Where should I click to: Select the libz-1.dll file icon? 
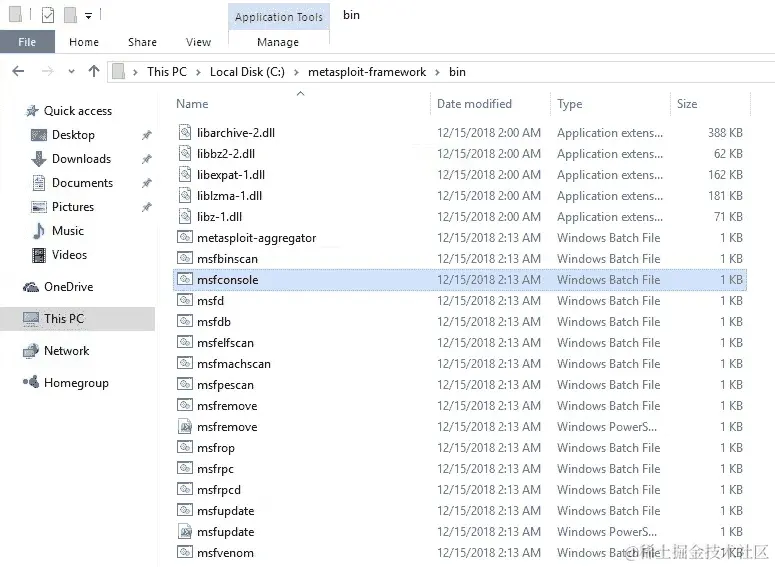click(185, 217)
